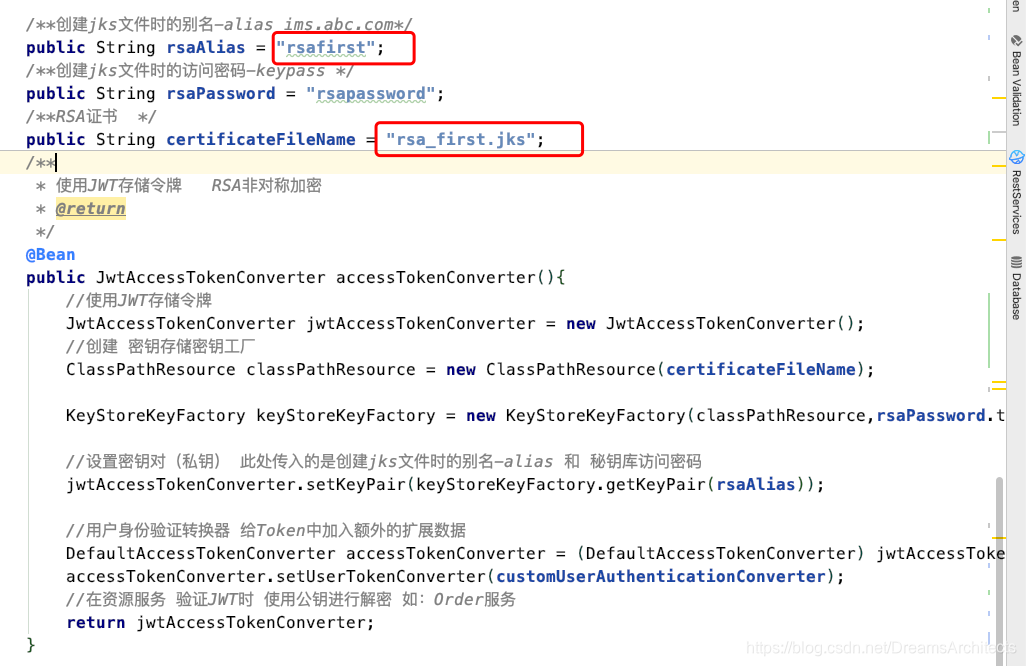
Task: Place cursor in the "rsa_first.jks" string literal
Action: point(461,139)
